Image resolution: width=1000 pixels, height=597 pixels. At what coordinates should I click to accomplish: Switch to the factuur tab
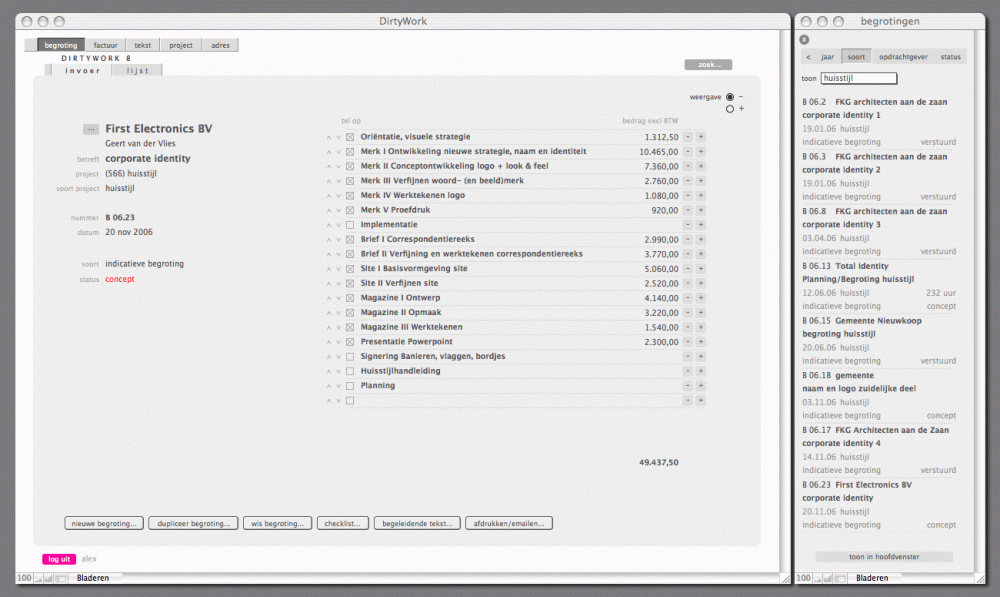tap(105, 45)
